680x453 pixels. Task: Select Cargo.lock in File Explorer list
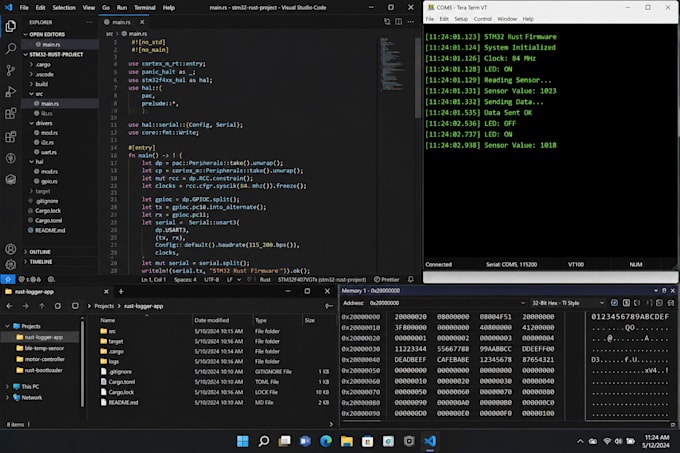pos(121,392)
